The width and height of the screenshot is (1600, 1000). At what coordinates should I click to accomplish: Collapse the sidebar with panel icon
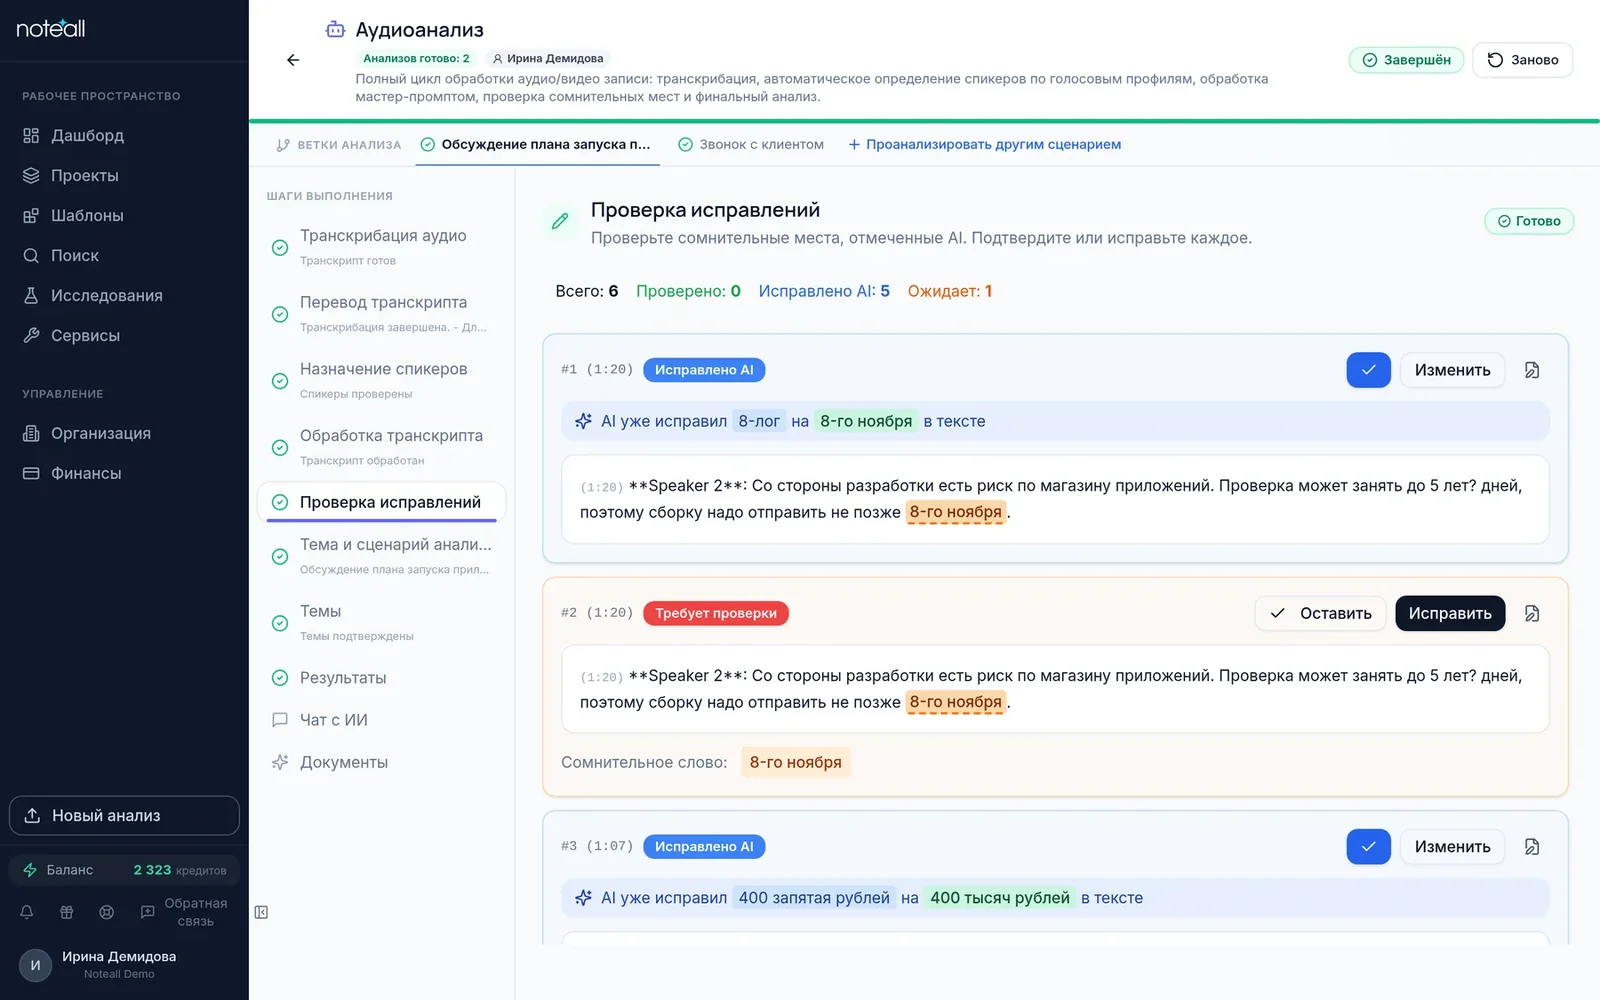point(261,912)
